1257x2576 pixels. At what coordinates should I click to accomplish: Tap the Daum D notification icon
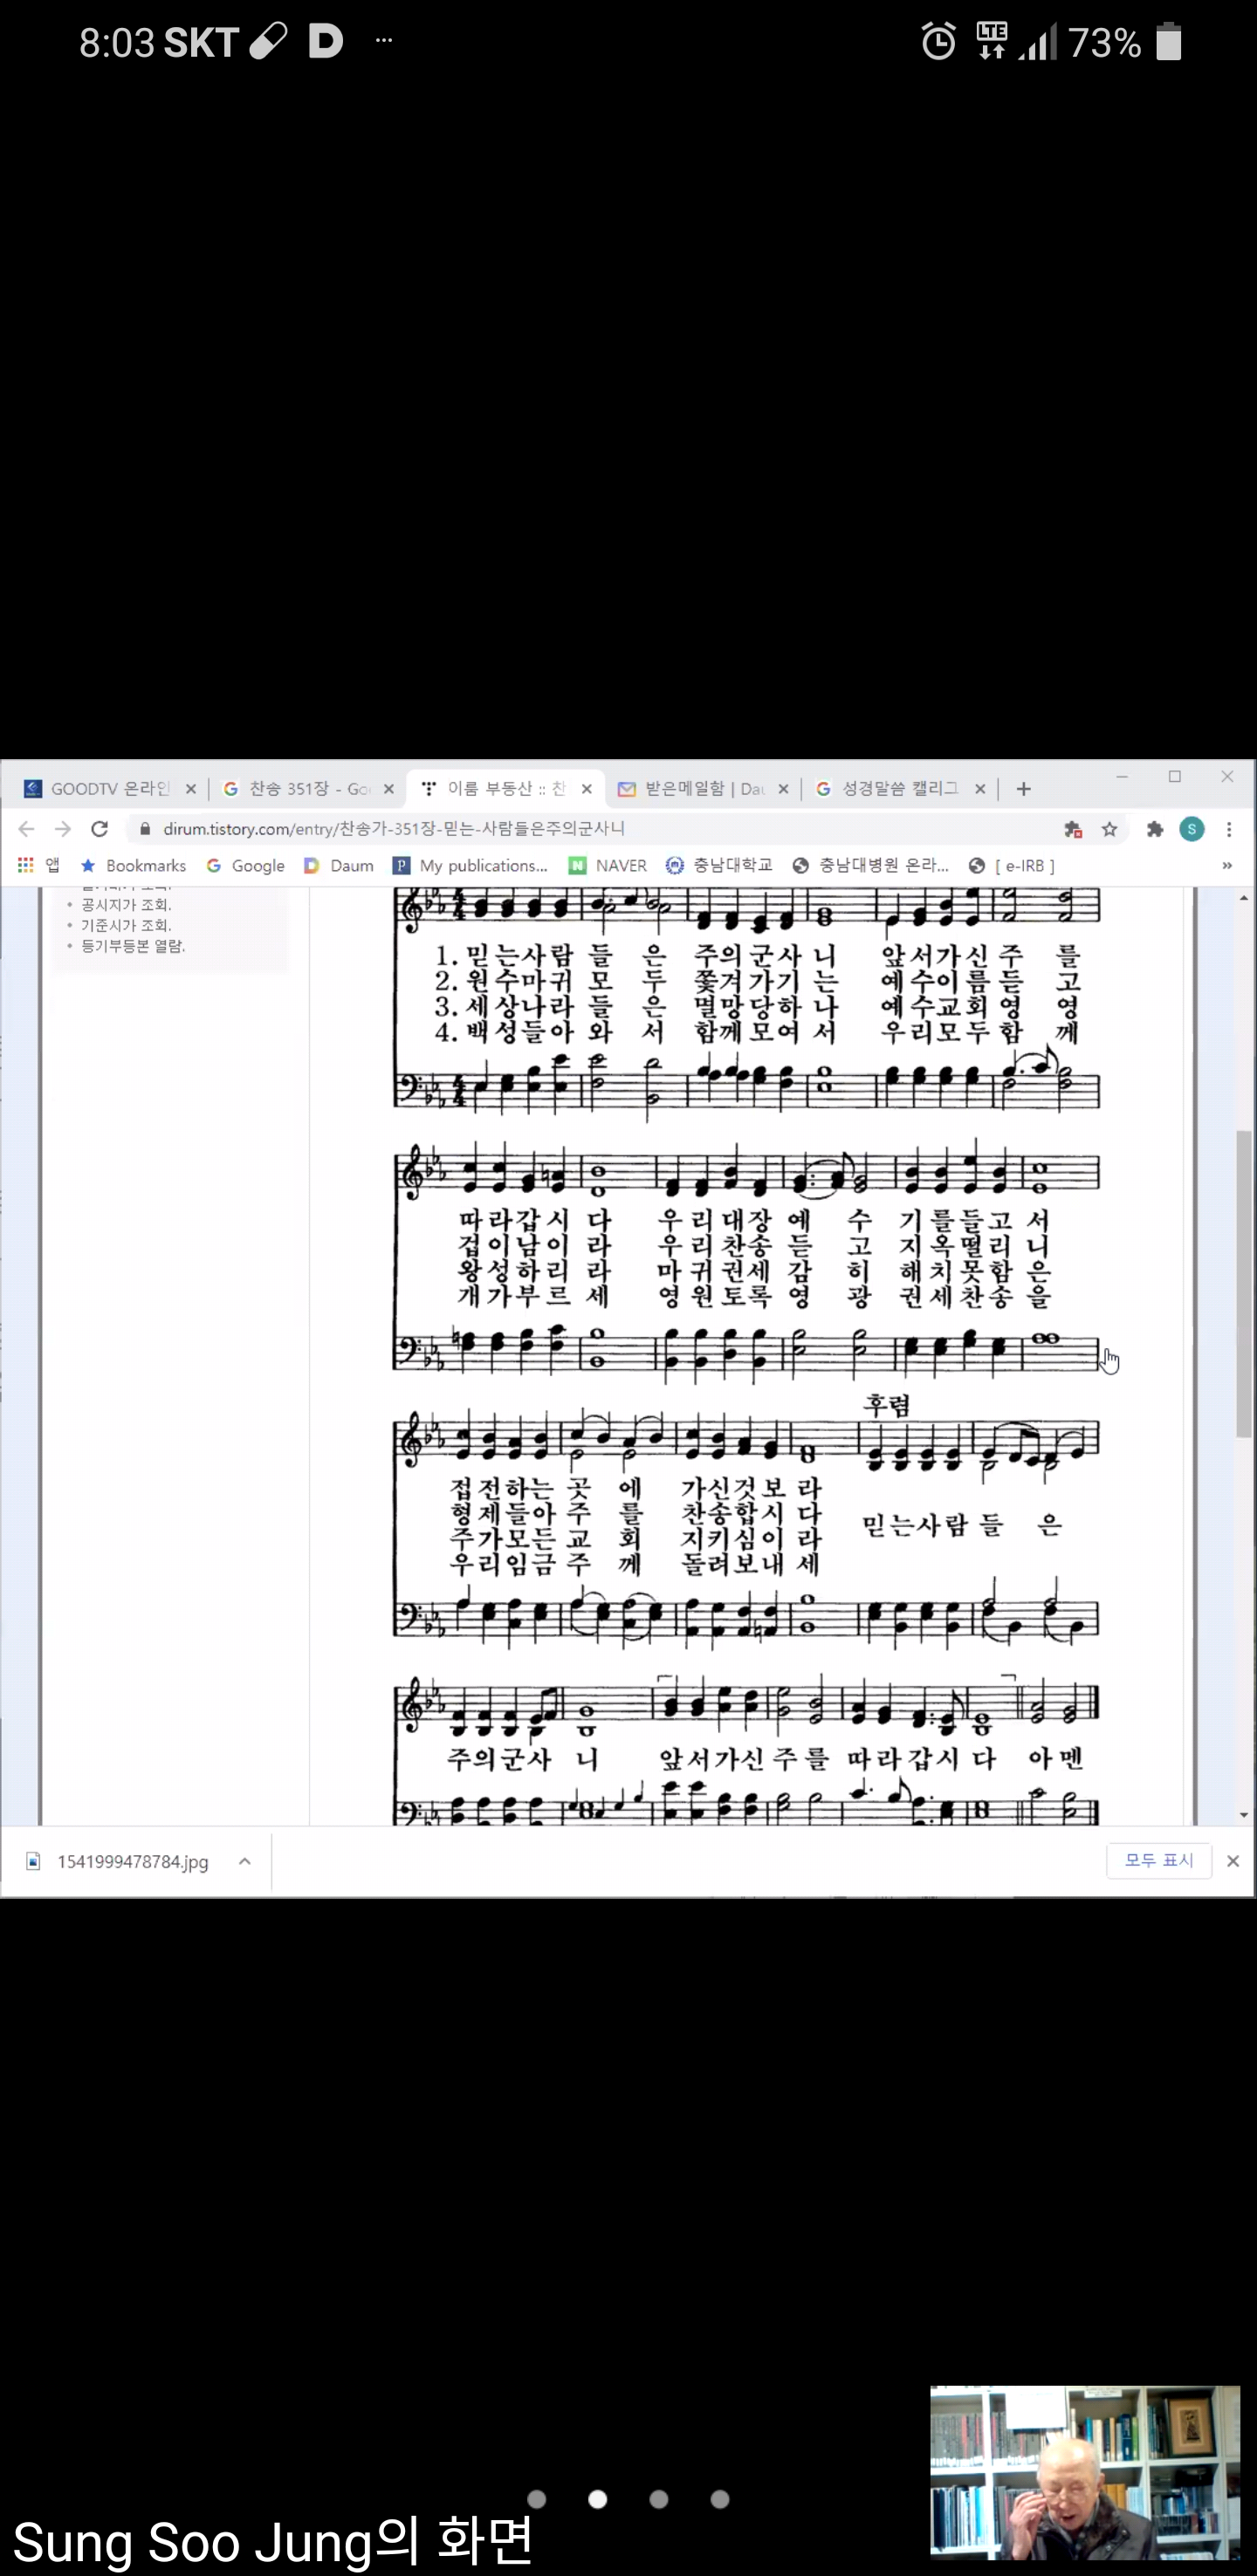(x=325, y=41)
